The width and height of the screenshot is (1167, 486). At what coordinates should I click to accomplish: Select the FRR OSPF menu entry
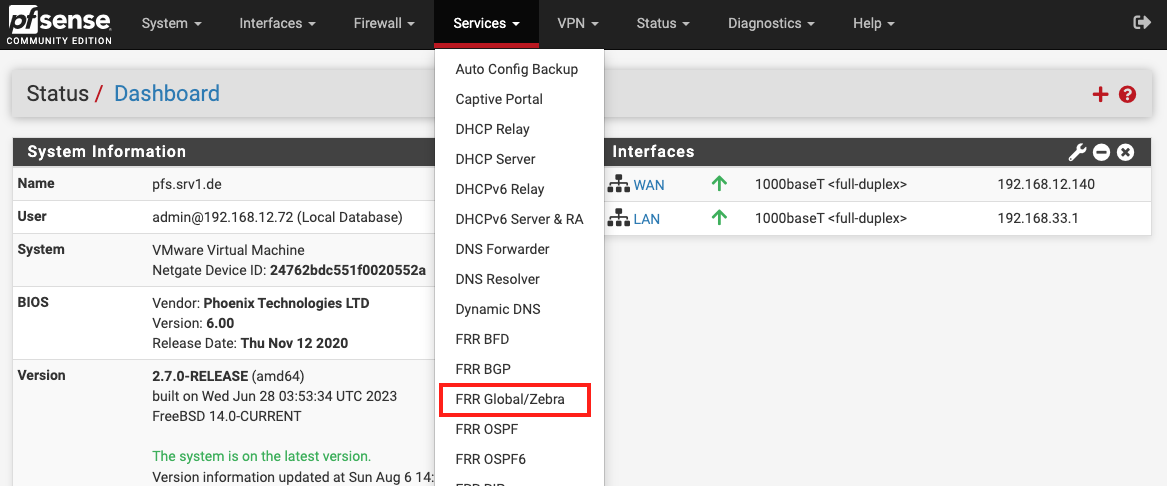pos(486,429)
